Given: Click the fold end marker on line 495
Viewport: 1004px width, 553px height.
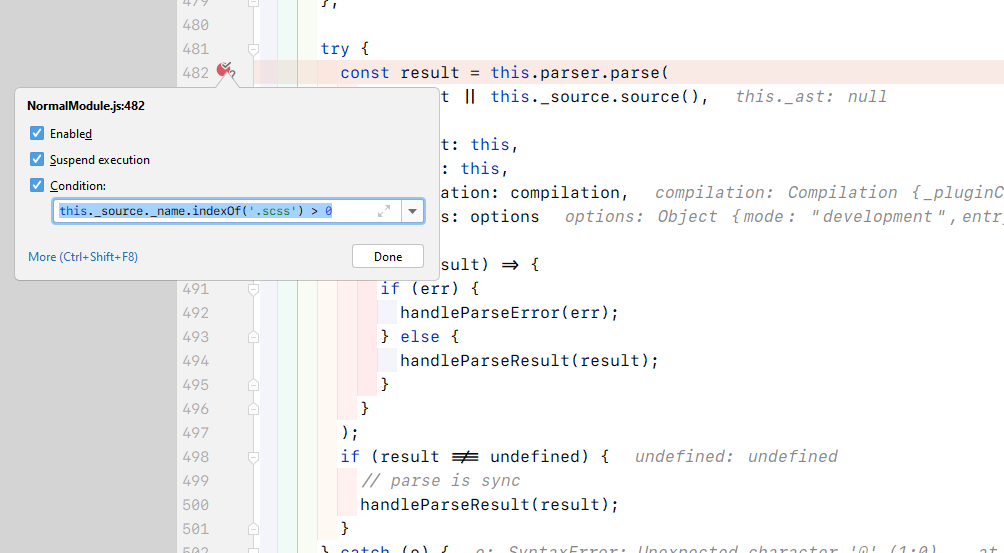Looking at the screenshot, I should click(254, 385).
